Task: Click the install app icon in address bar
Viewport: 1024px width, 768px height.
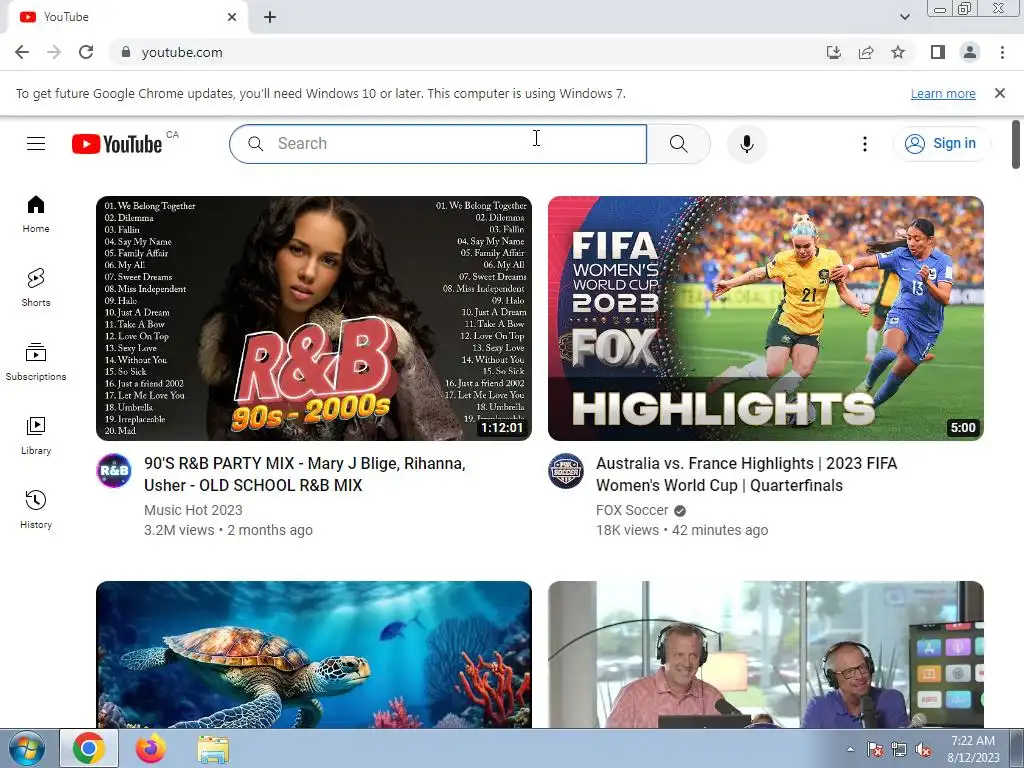Action: click(x=833, y=52)
